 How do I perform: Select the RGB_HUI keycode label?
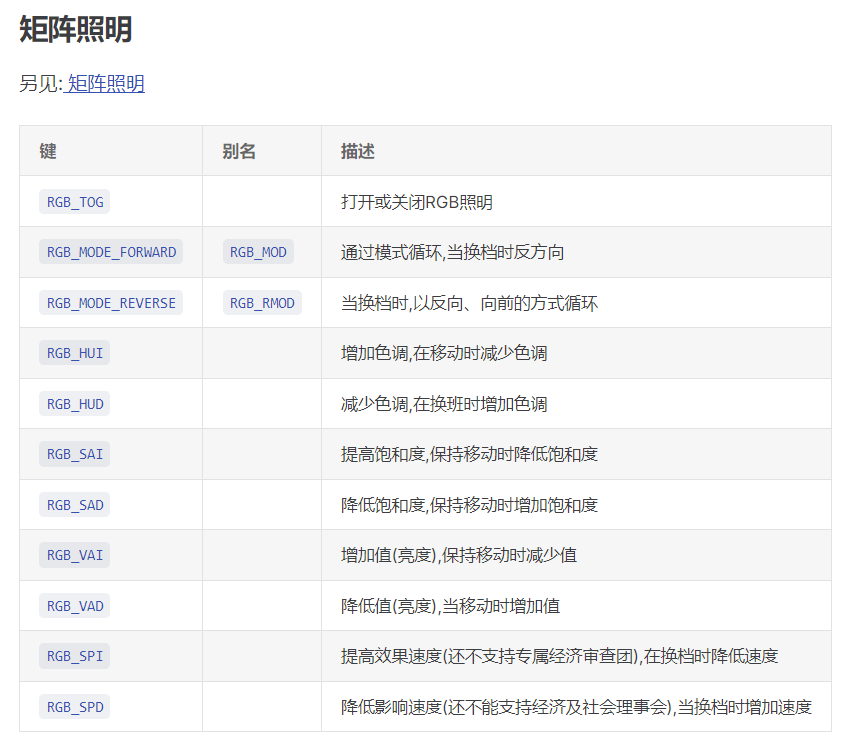(x=75, y=353)
